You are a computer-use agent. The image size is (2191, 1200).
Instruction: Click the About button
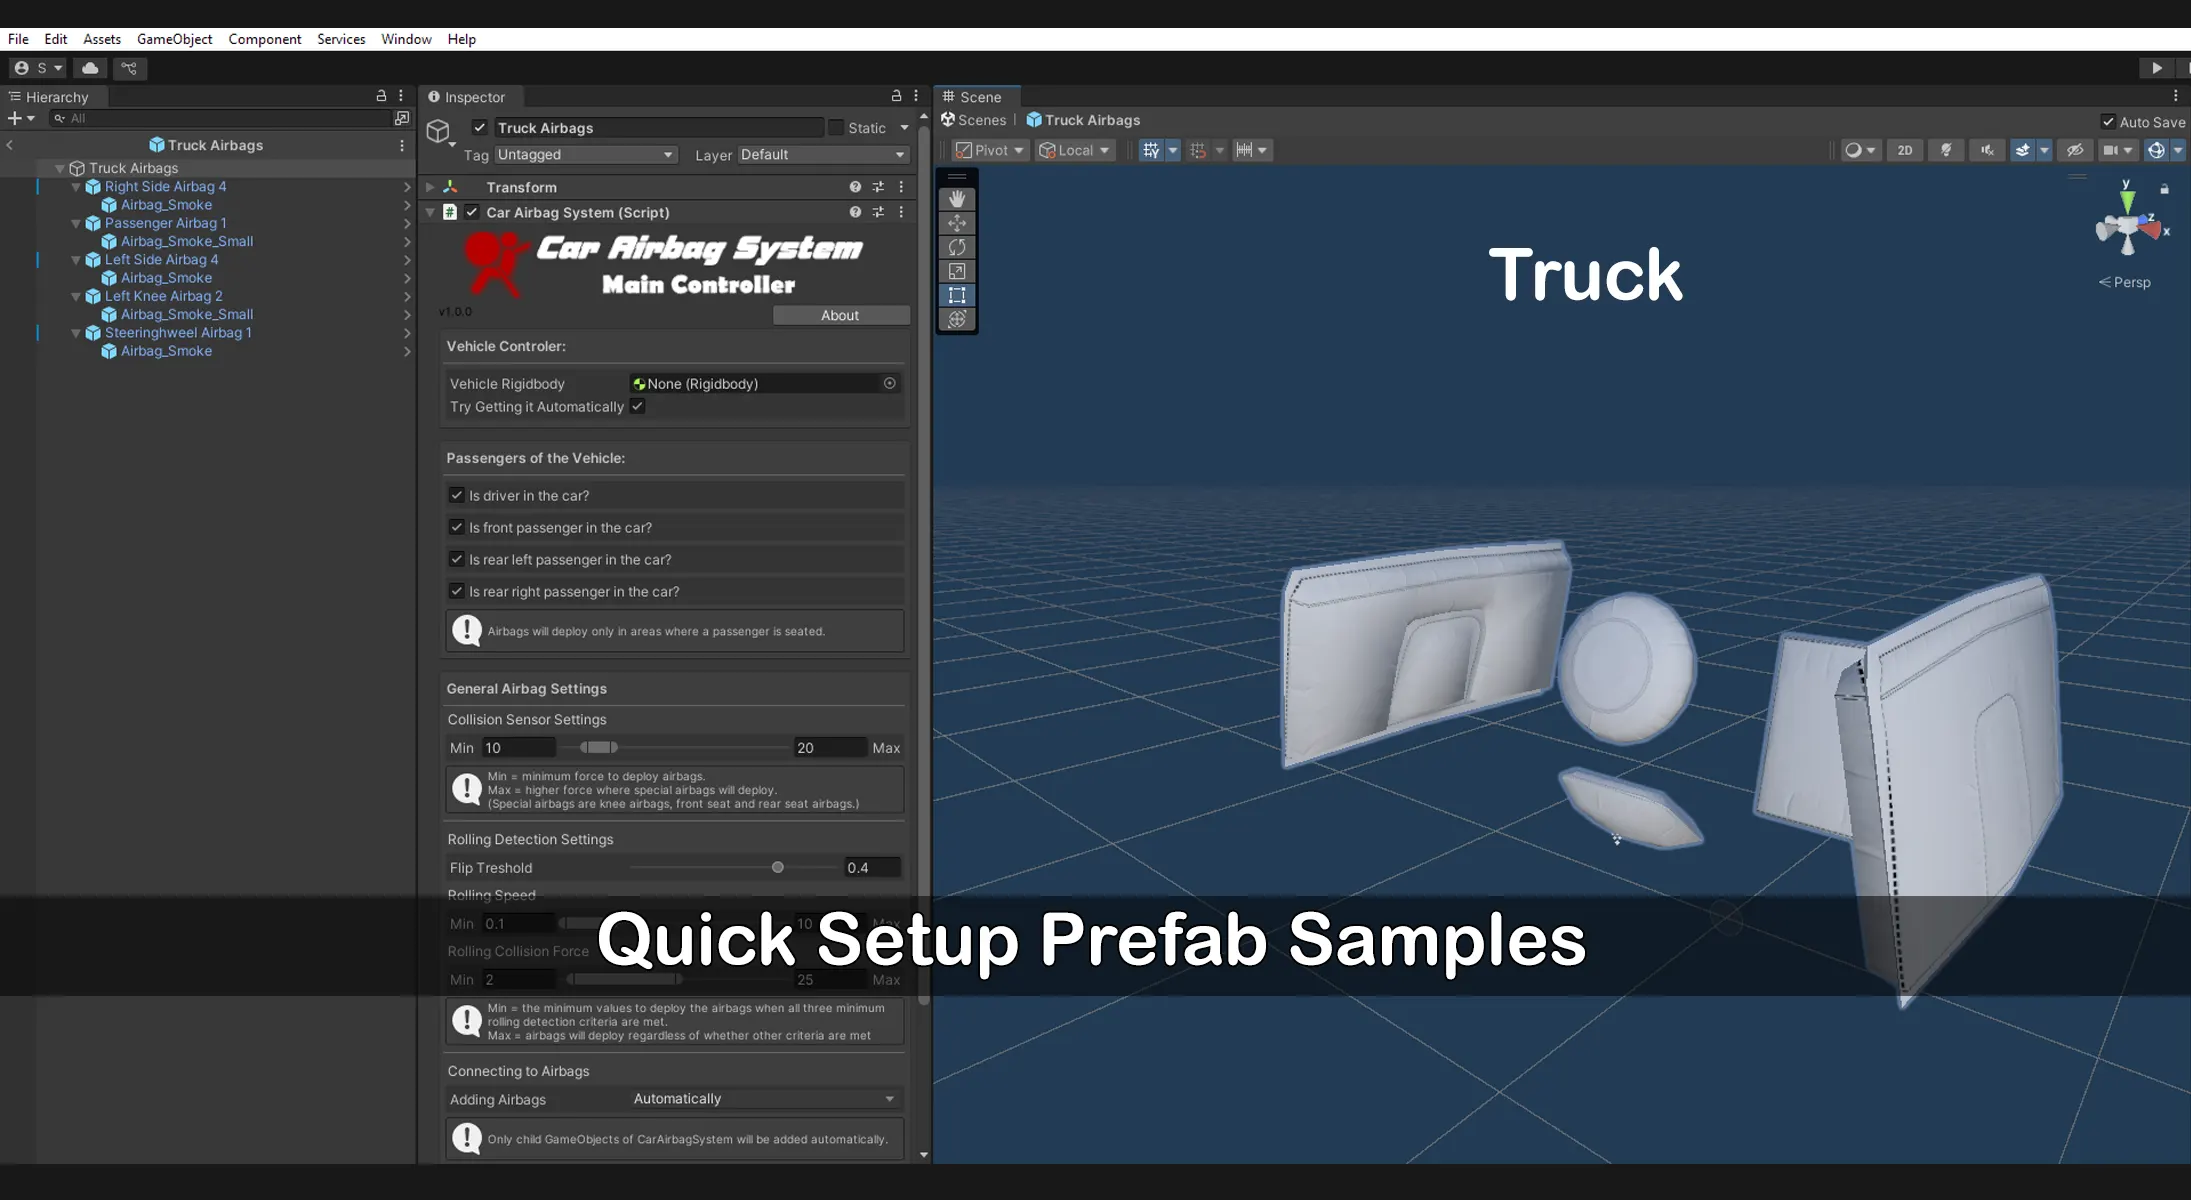[840, 315]
